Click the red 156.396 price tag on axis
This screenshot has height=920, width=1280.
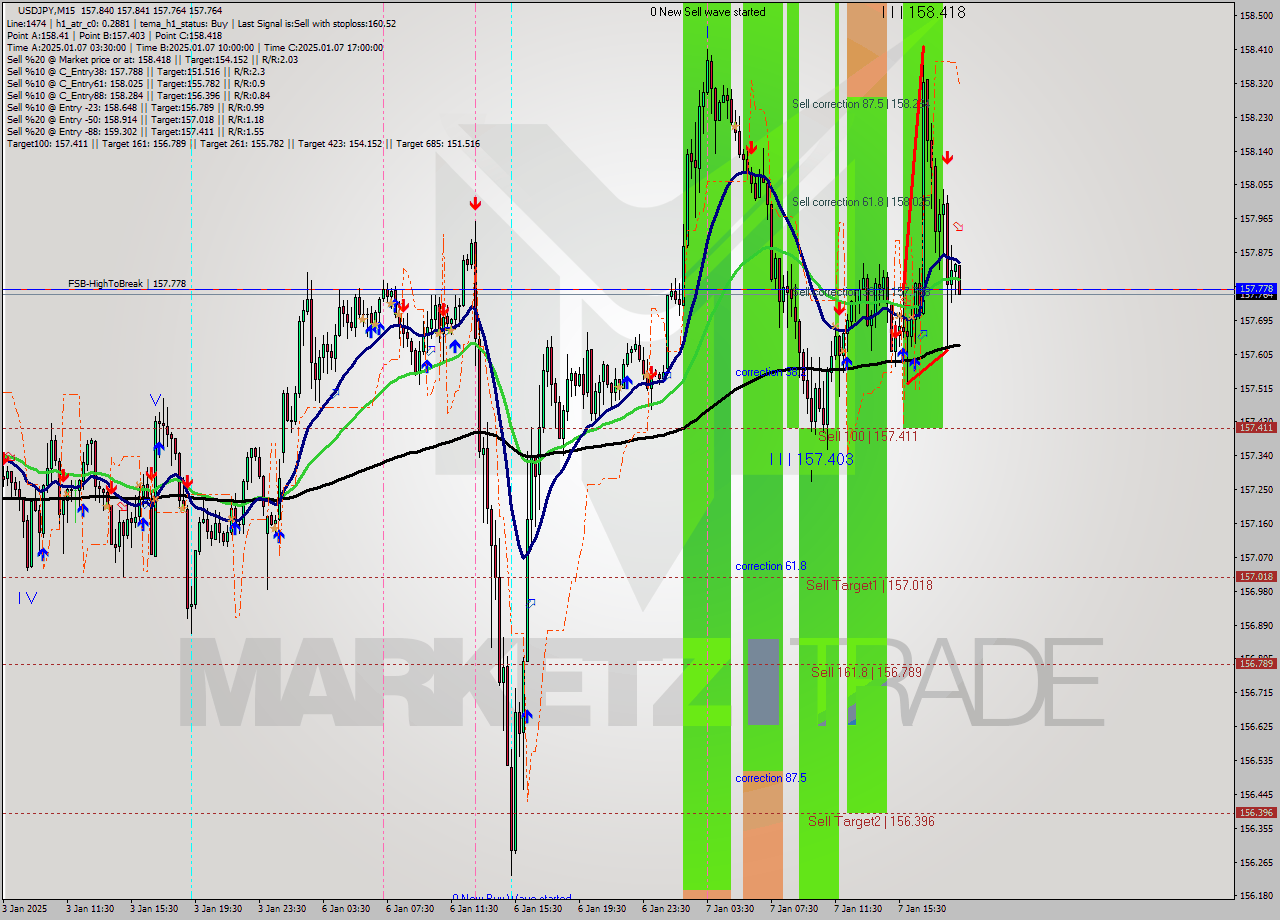(x=1256, y=813)
